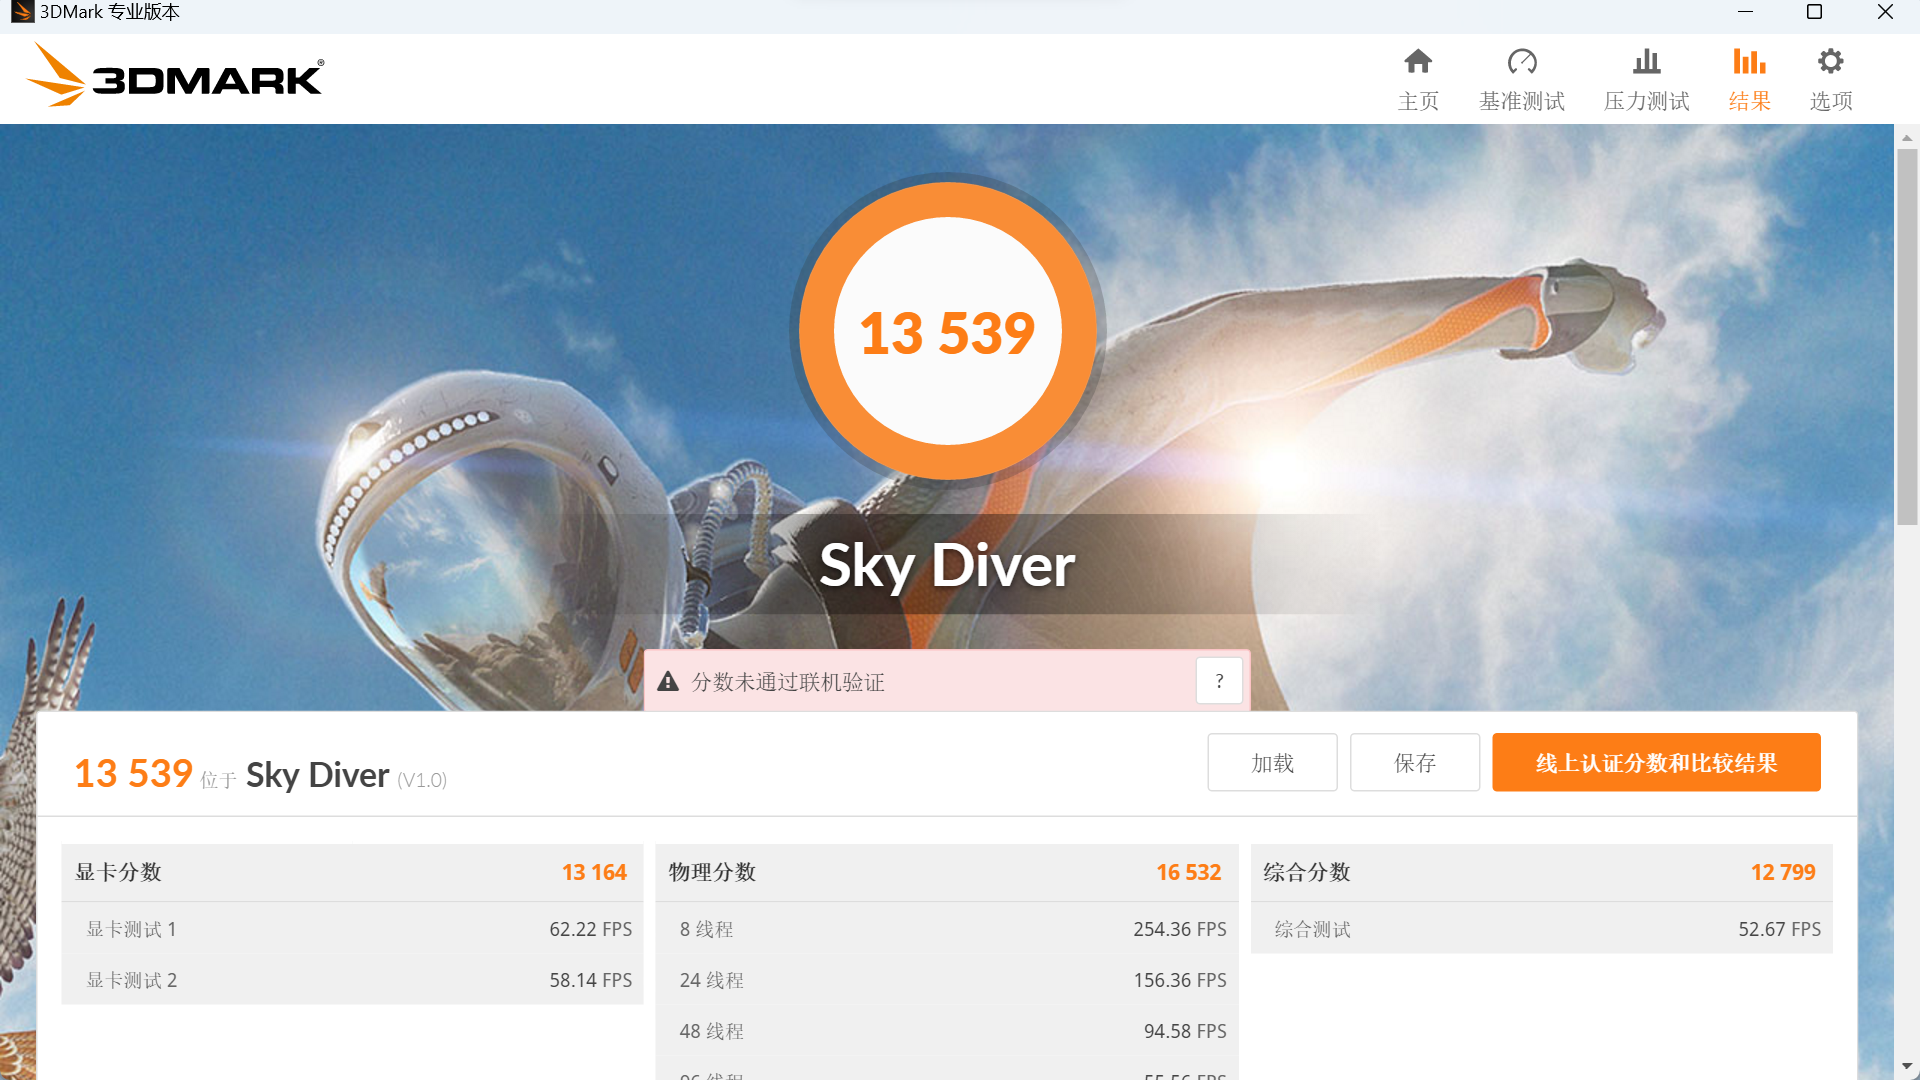This screenshot has height=1080, width=1920.
Task: Click the 13 539 score circle
Action: click(x=947, y=331)
